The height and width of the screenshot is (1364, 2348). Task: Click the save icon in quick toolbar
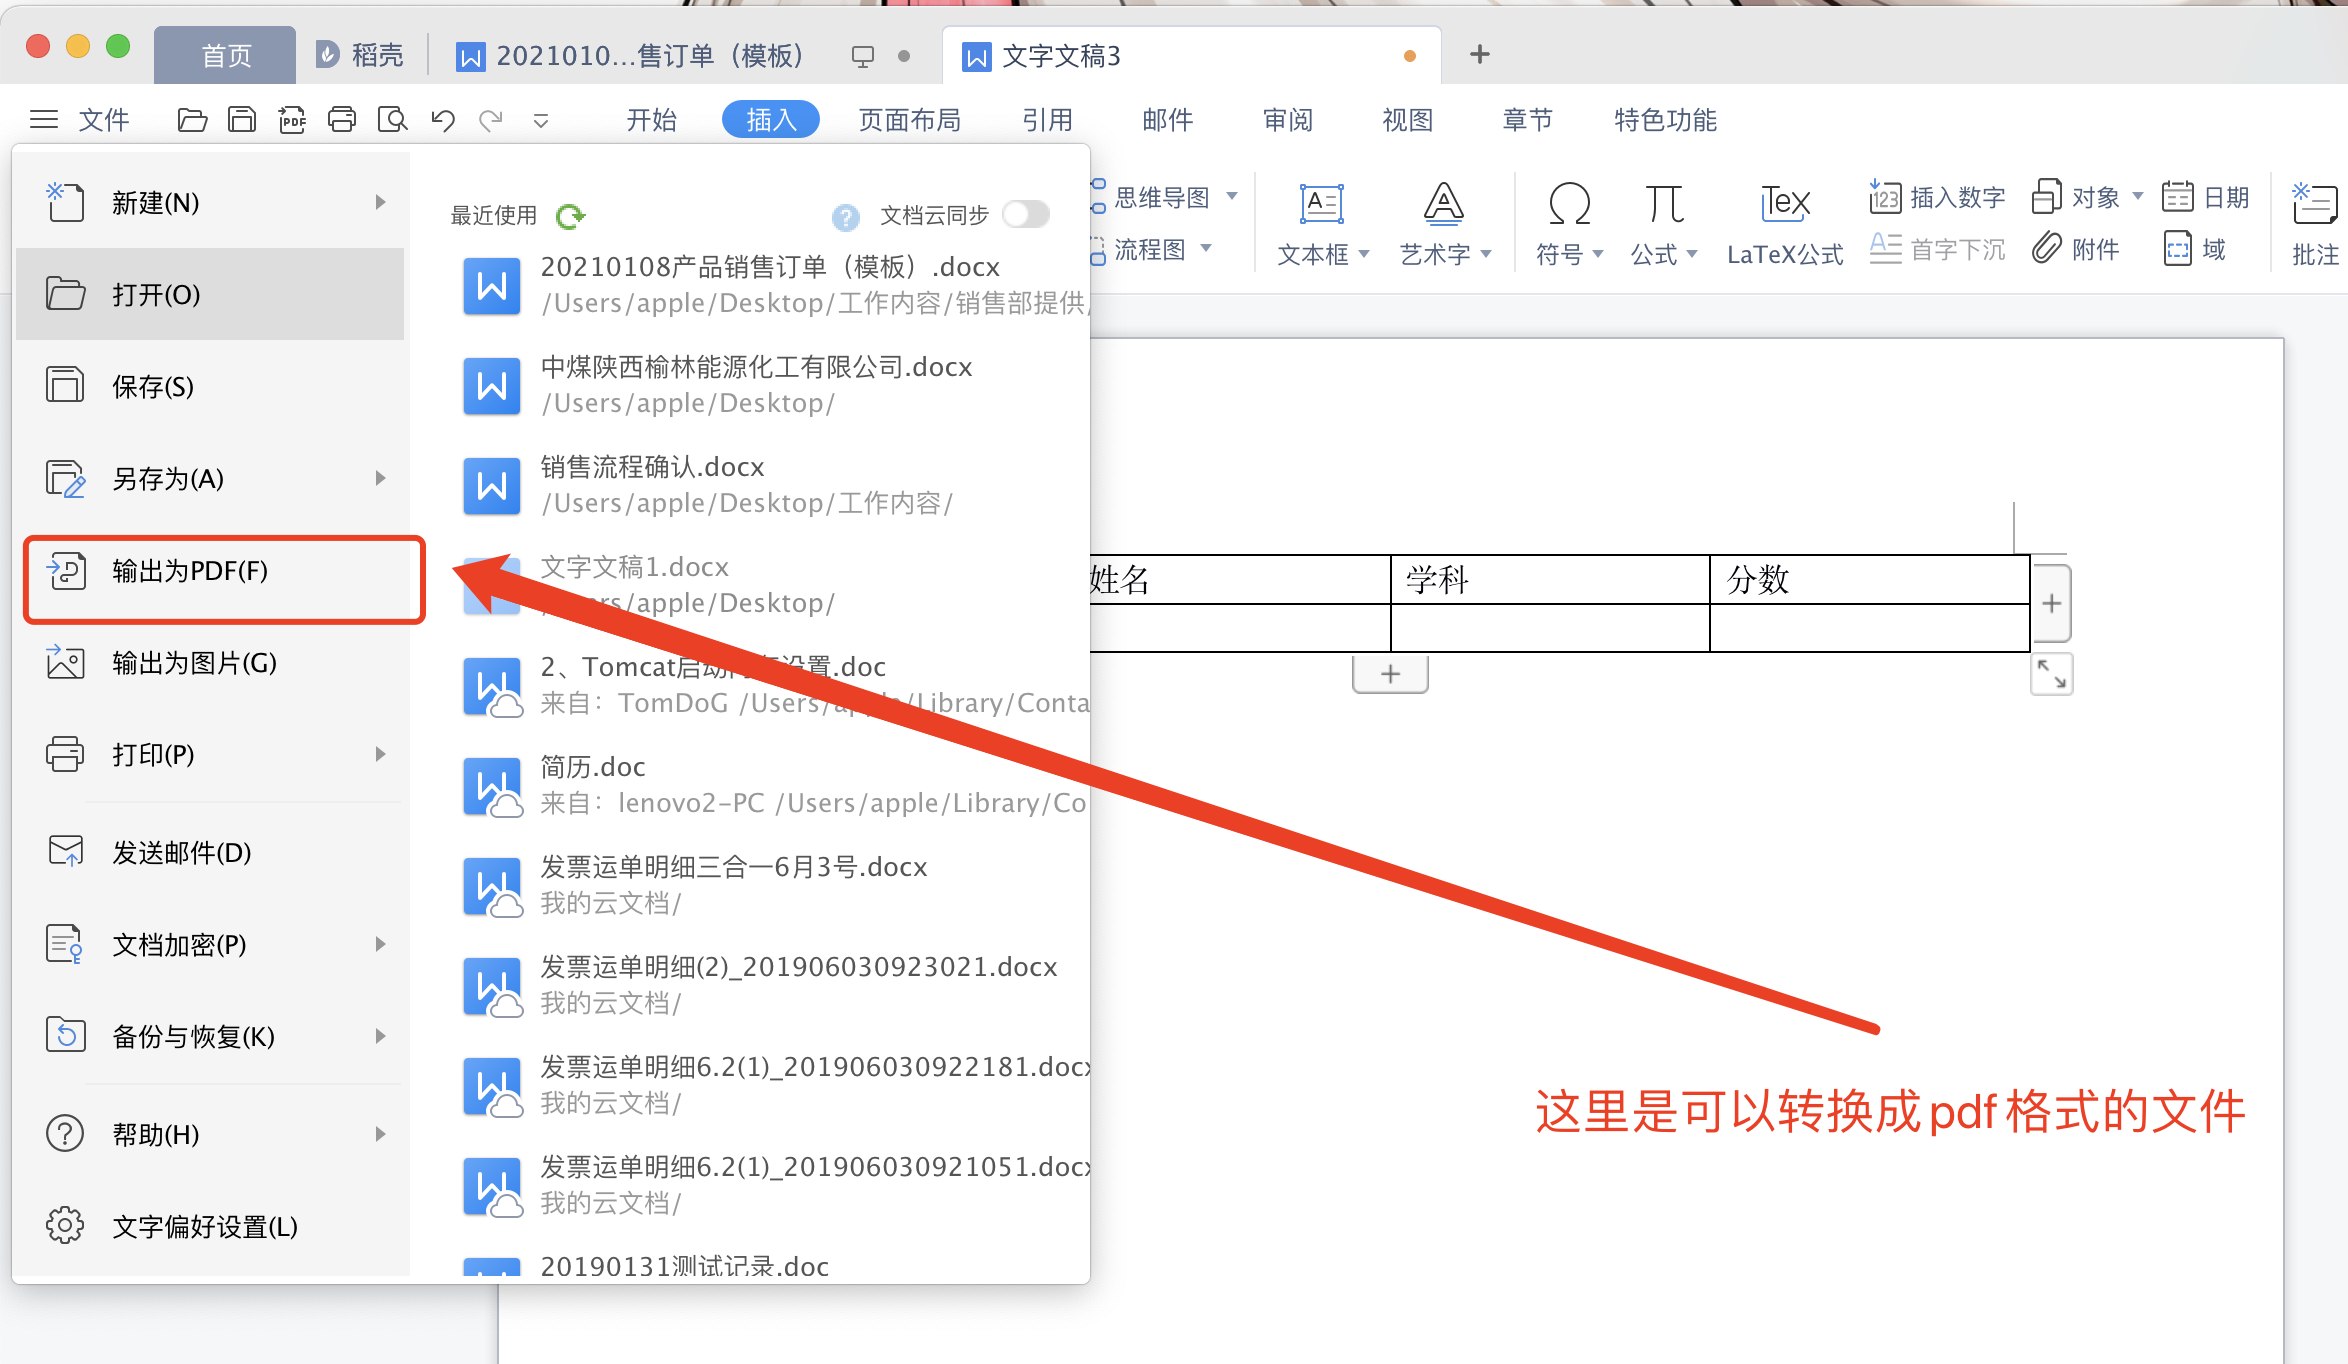coord(242,120)
